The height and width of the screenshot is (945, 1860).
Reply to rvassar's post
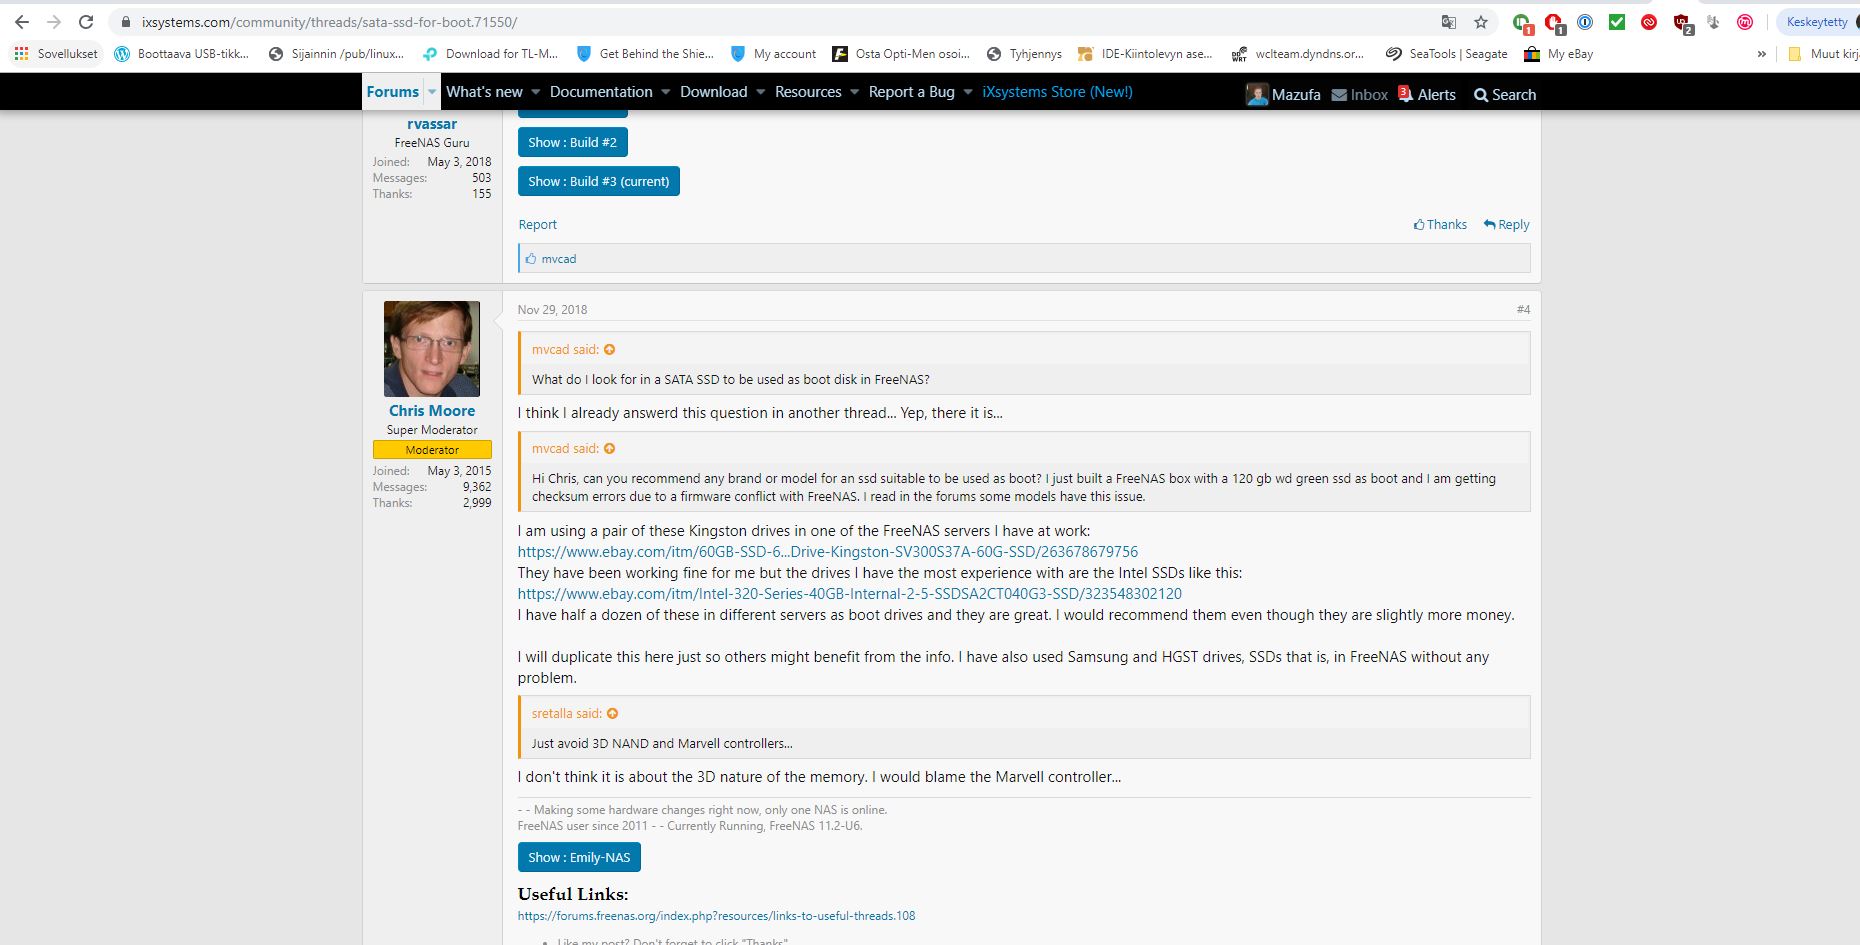(x=1506, y=225)
